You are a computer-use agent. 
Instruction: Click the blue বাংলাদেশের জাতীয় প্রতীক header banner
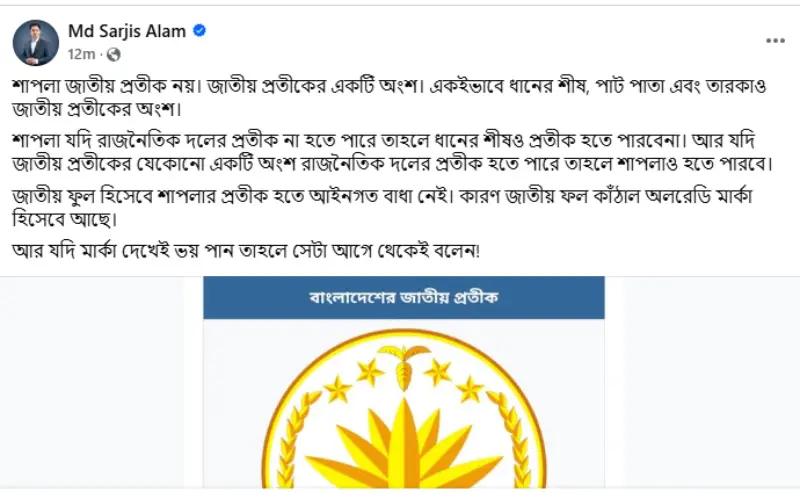coord(404,298)
